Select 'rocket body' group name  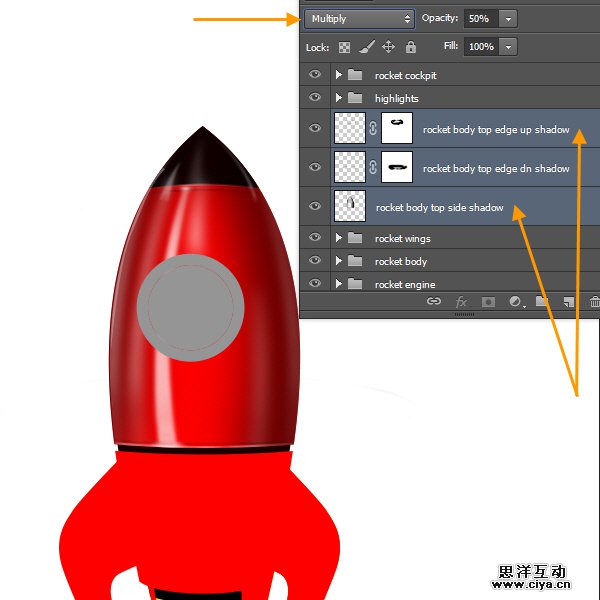(401, 262)
